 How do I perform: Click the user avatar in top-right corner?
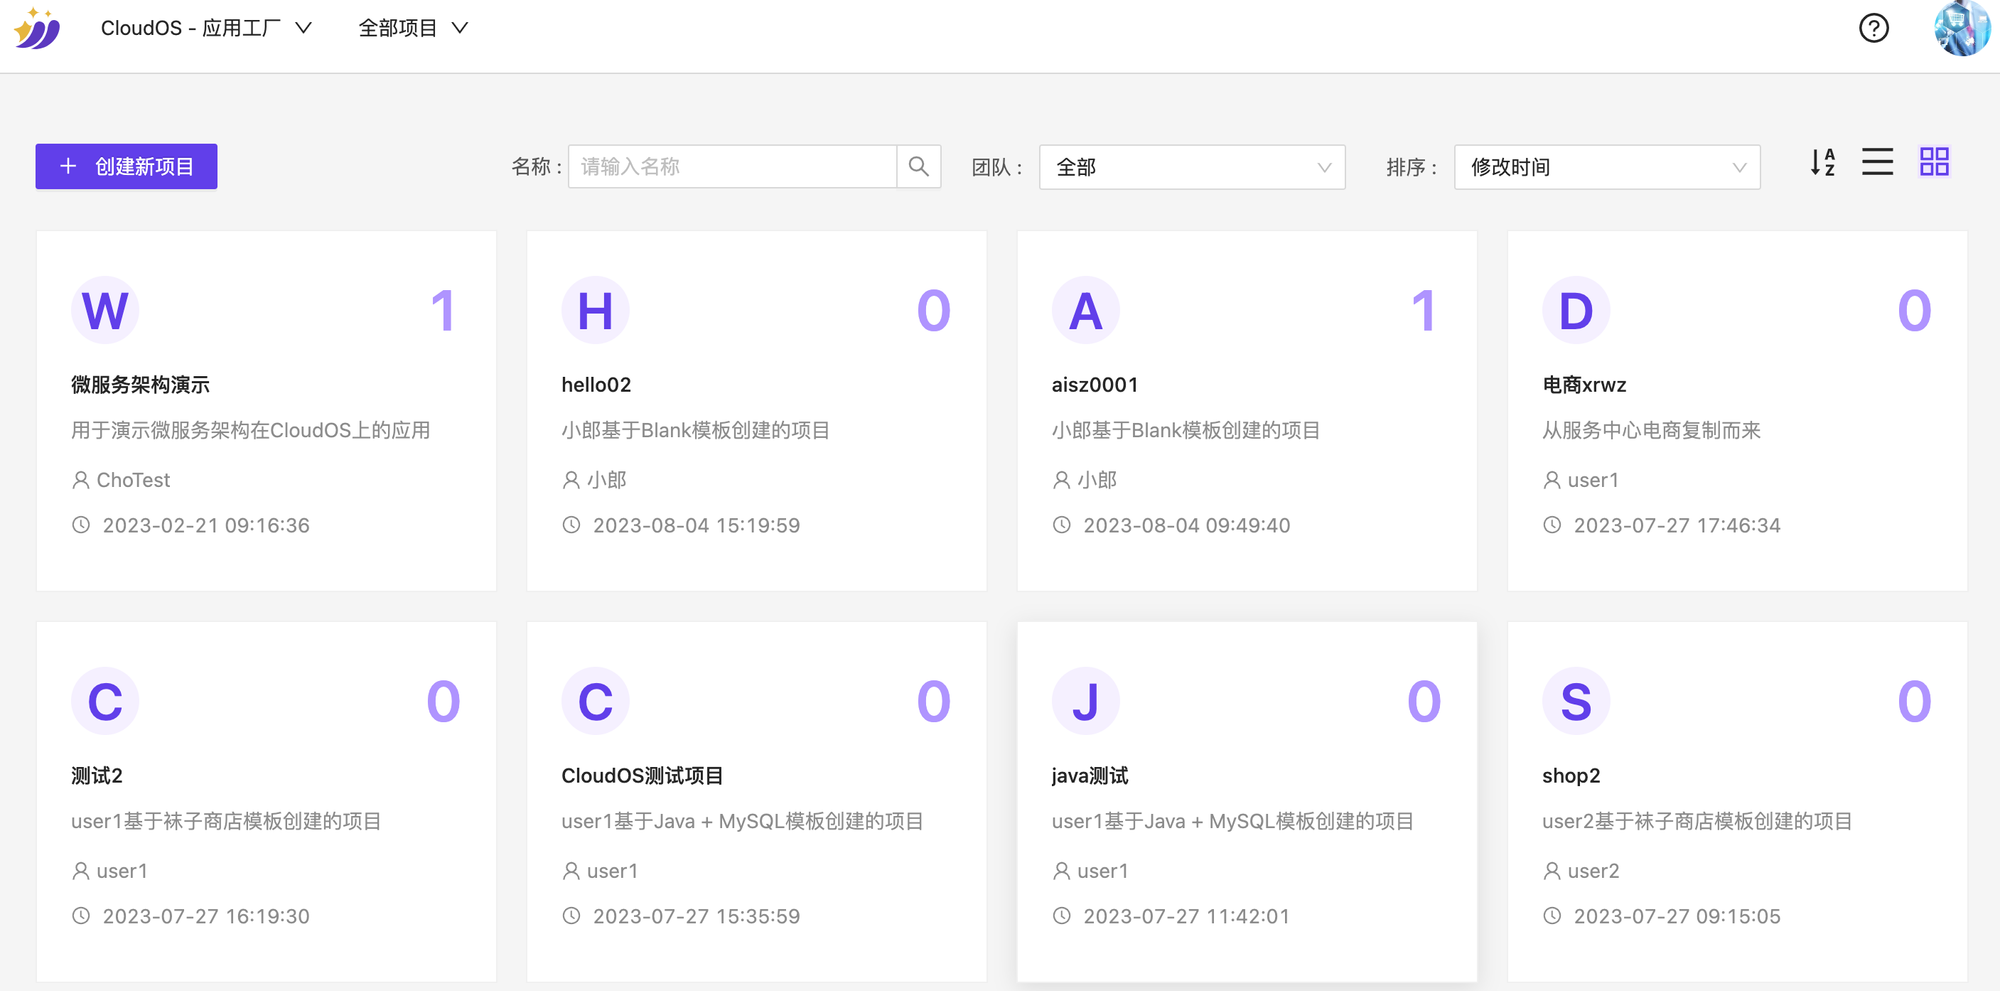coord(1961,29)
